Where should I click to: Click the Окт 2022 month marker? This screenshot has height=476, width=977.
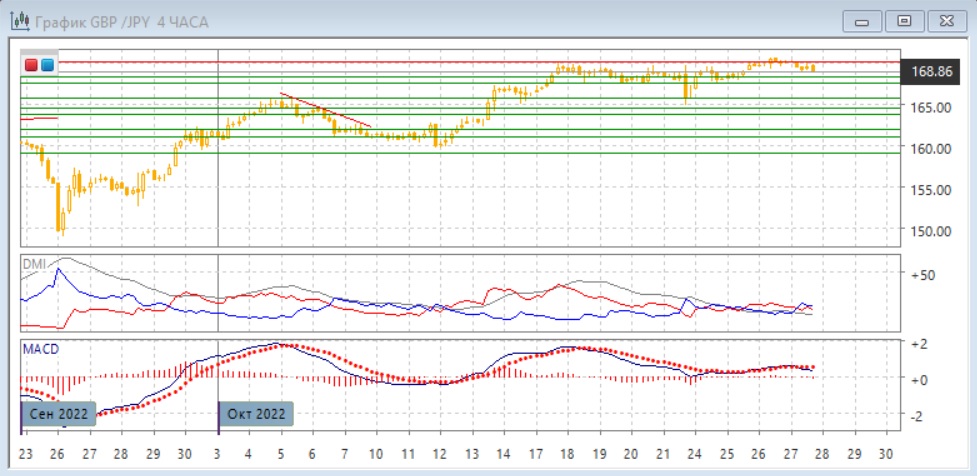pos(256,413)
